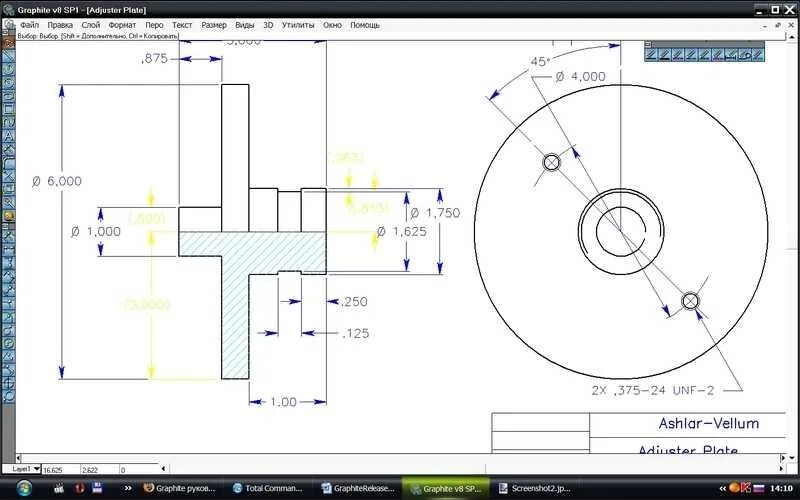Click the Russian language flag in tray
This screenshot has width=800, height=500.
tap(759, 488)
